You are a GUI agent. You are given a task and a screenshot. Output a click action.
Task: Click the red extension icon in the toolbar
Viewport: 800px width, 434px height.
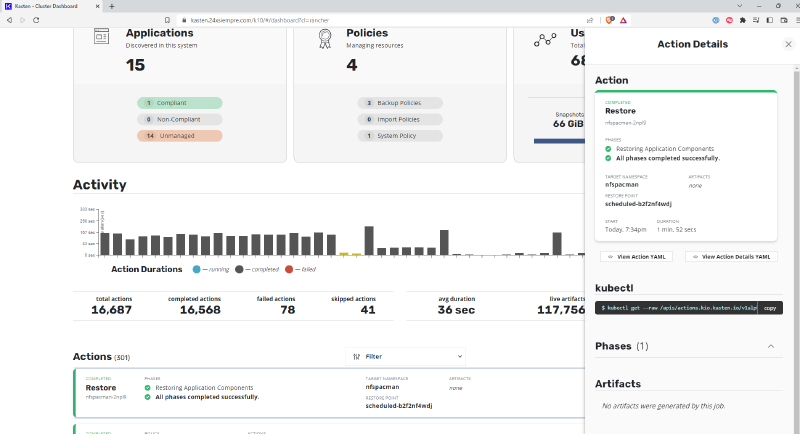pyautogui.click(x=730, y=20)
